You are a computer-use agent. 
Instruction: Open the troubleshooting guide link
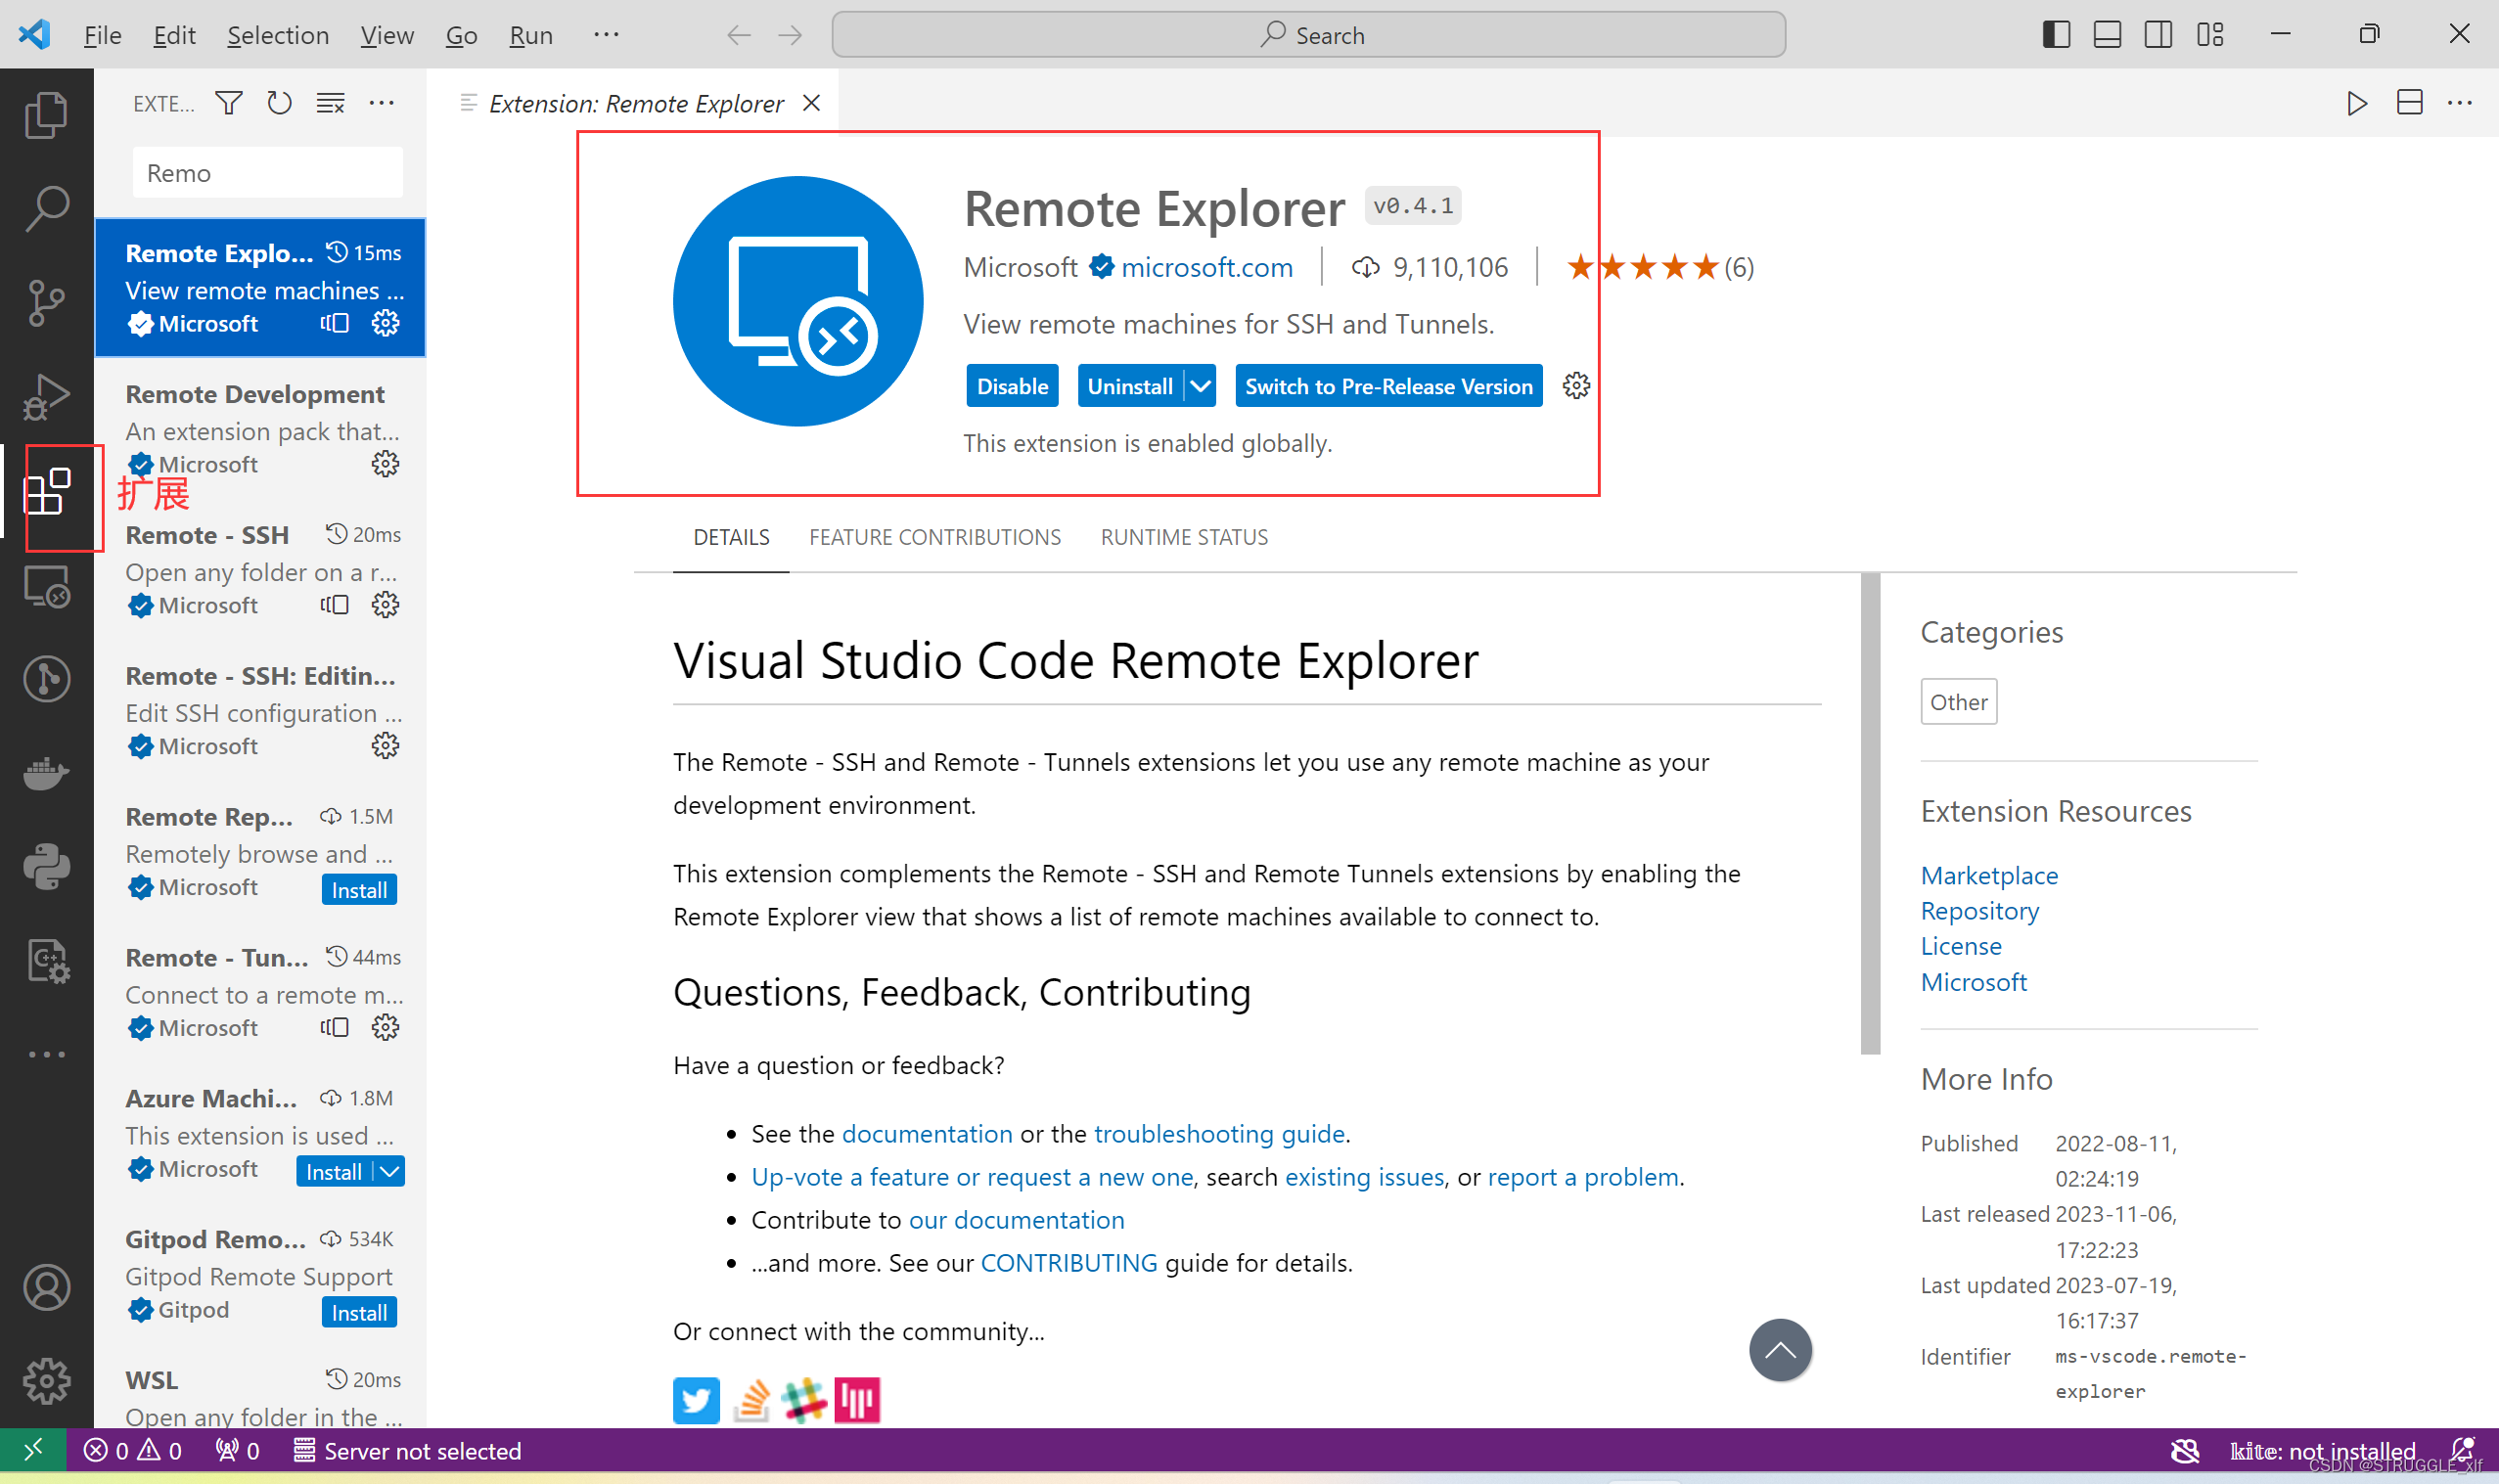pos(1219,1133)
